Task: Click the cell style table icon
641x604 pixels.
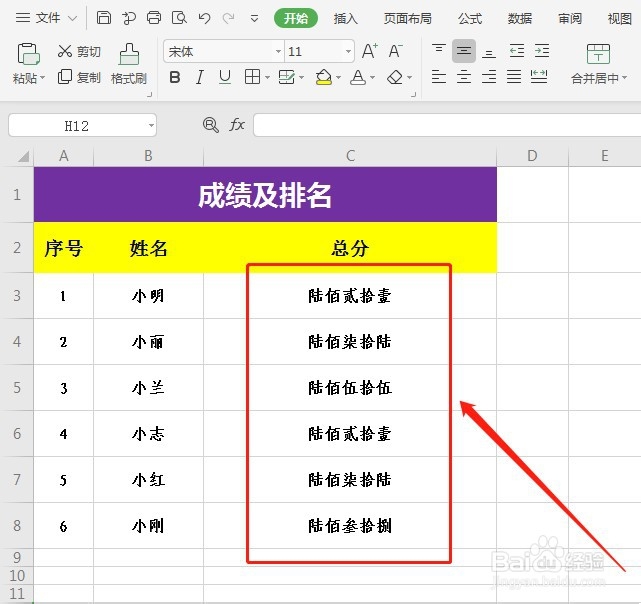Action: pos(286,77)
